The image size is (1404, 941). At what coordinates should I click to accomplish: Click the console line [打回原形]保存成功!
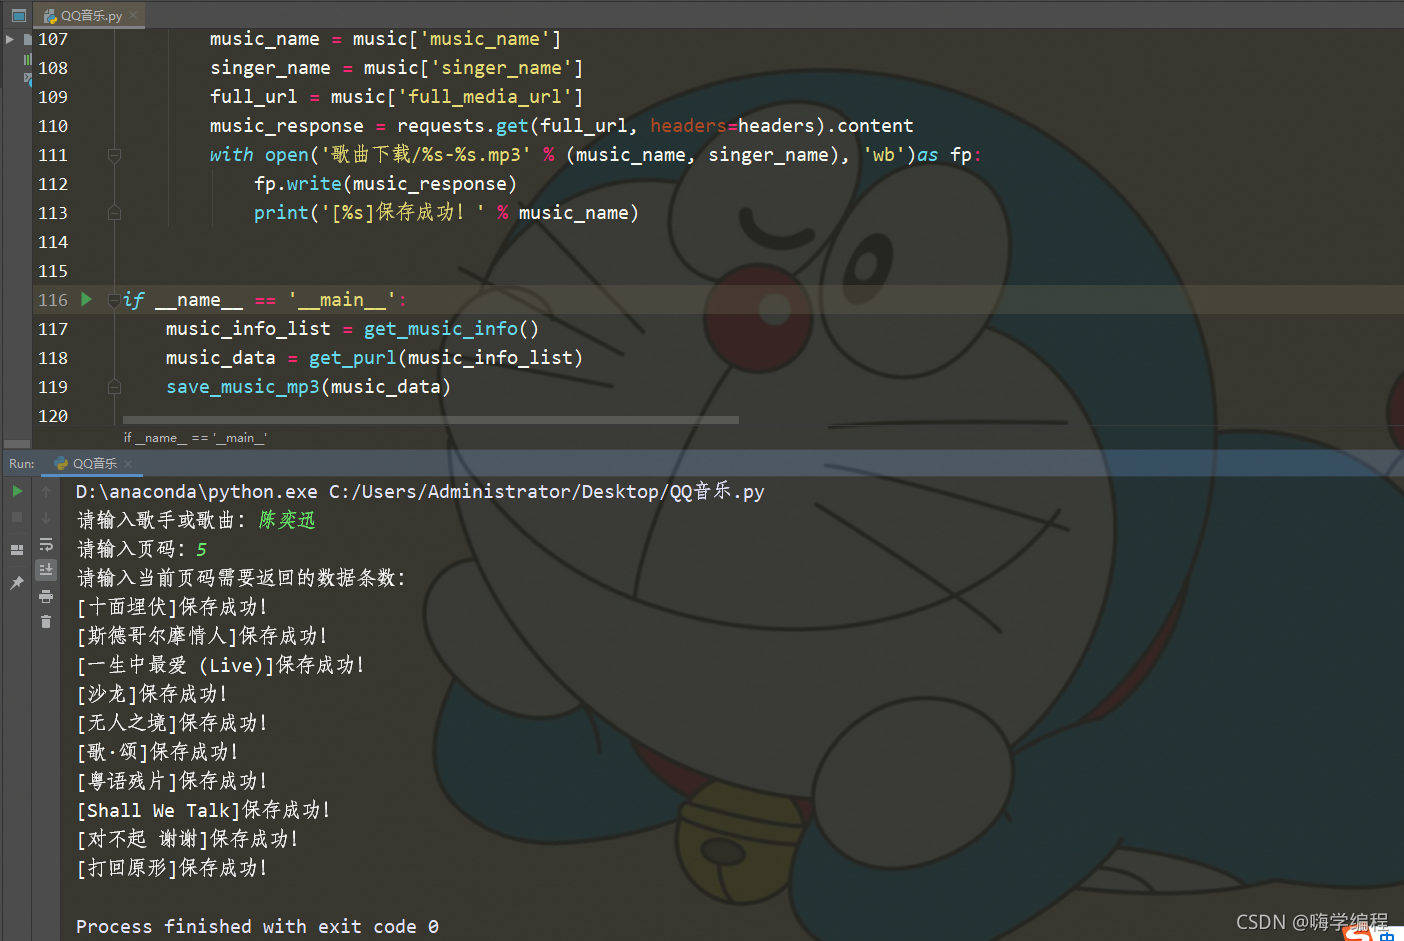click(172, 868)
